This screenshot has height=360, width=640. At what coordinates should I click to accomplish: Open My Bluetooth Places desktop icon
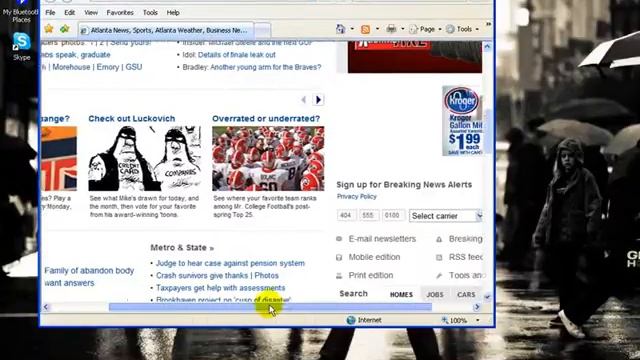pos(20,11)
